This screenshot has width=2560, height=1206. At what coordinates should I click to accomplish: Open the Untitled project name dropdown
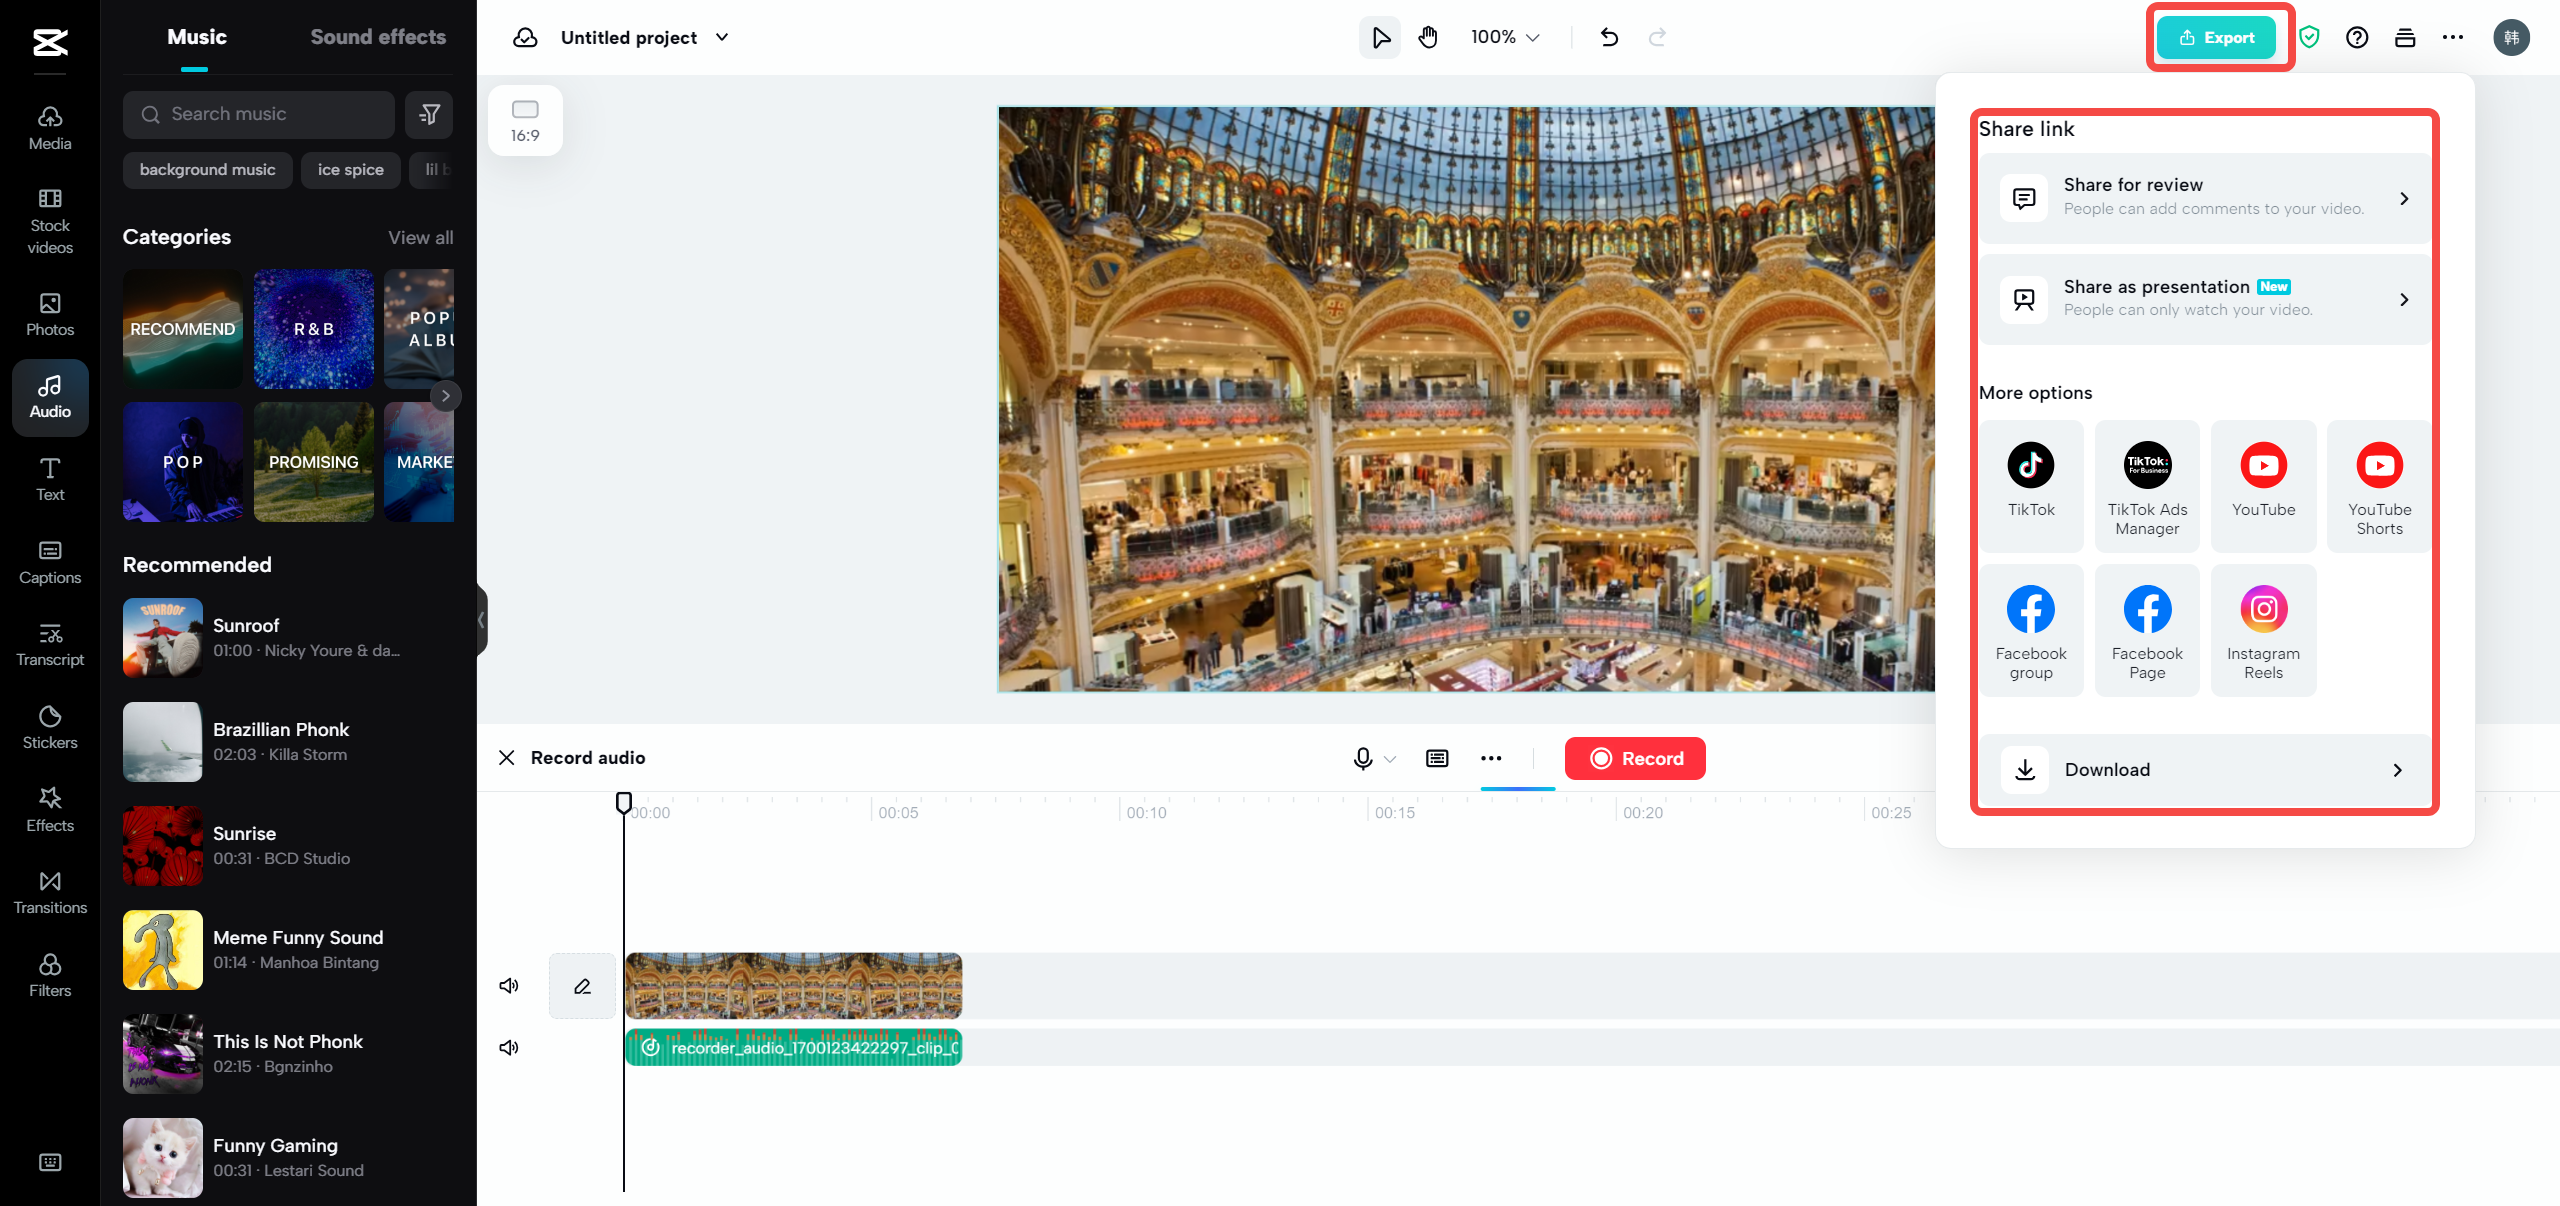point(723,38)
